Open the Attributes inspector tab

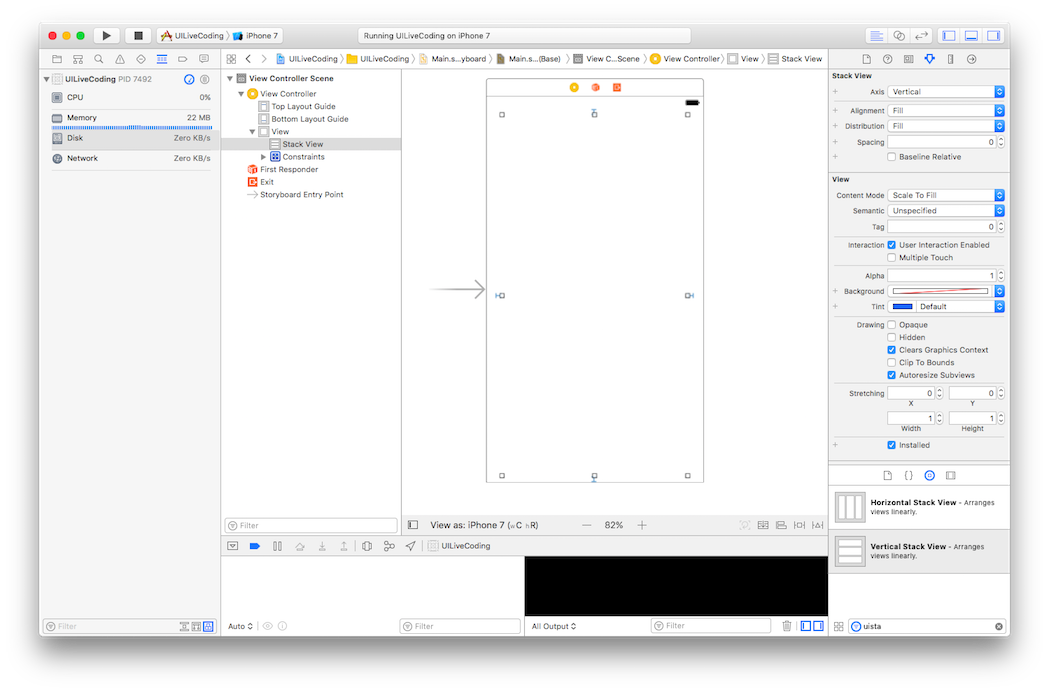click(x=929, y=59)
